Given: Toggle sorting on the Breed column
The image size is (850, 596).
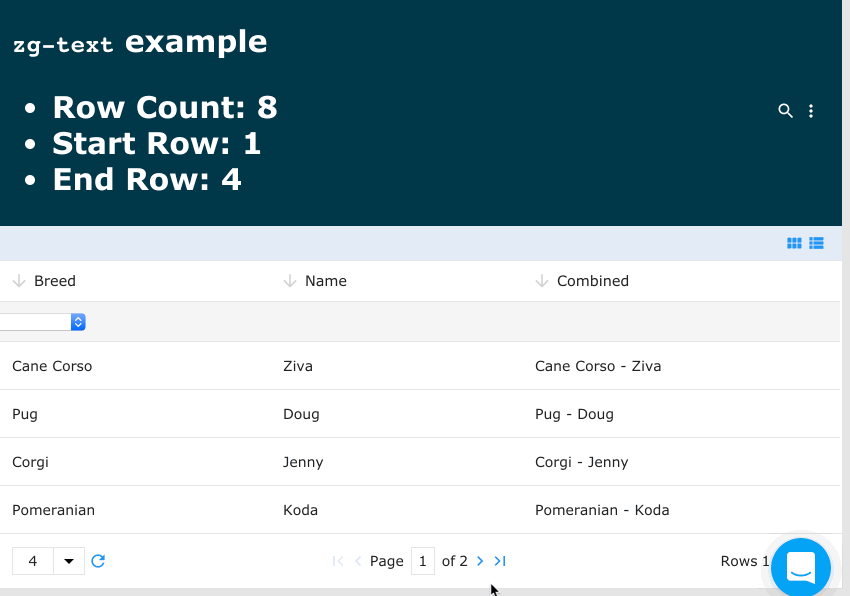Looking at the screenshot, I should 57,281.
